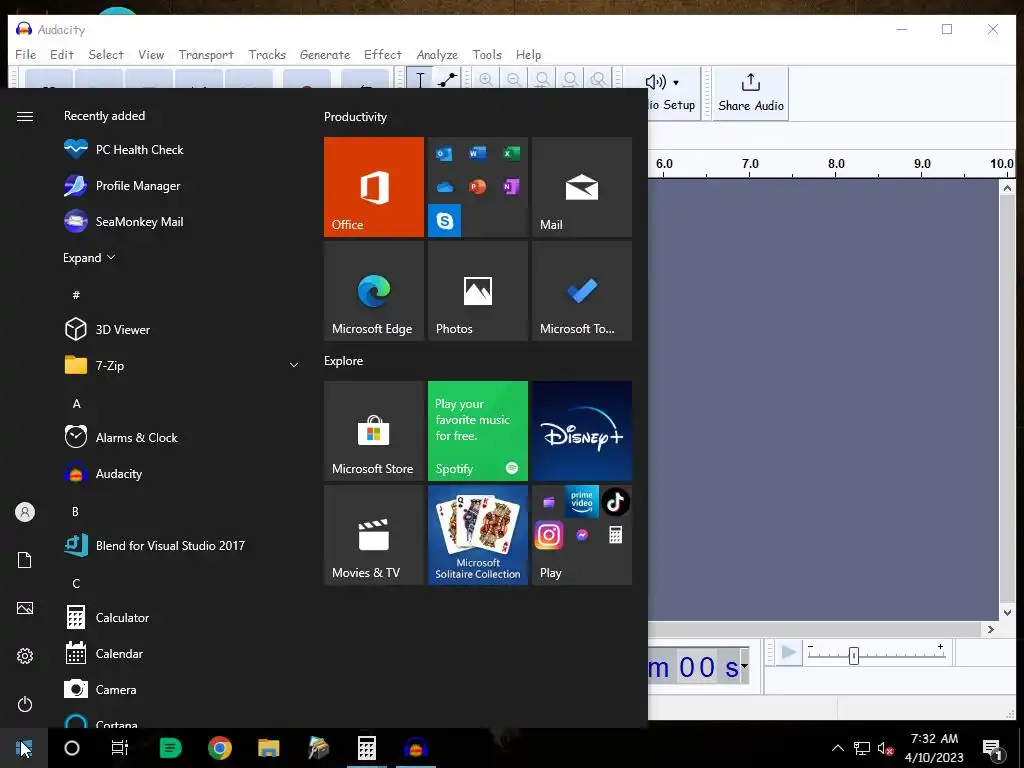Click the 8.0 mark on Audacity timeline
1024x768 pixels.
coord(836,164)
